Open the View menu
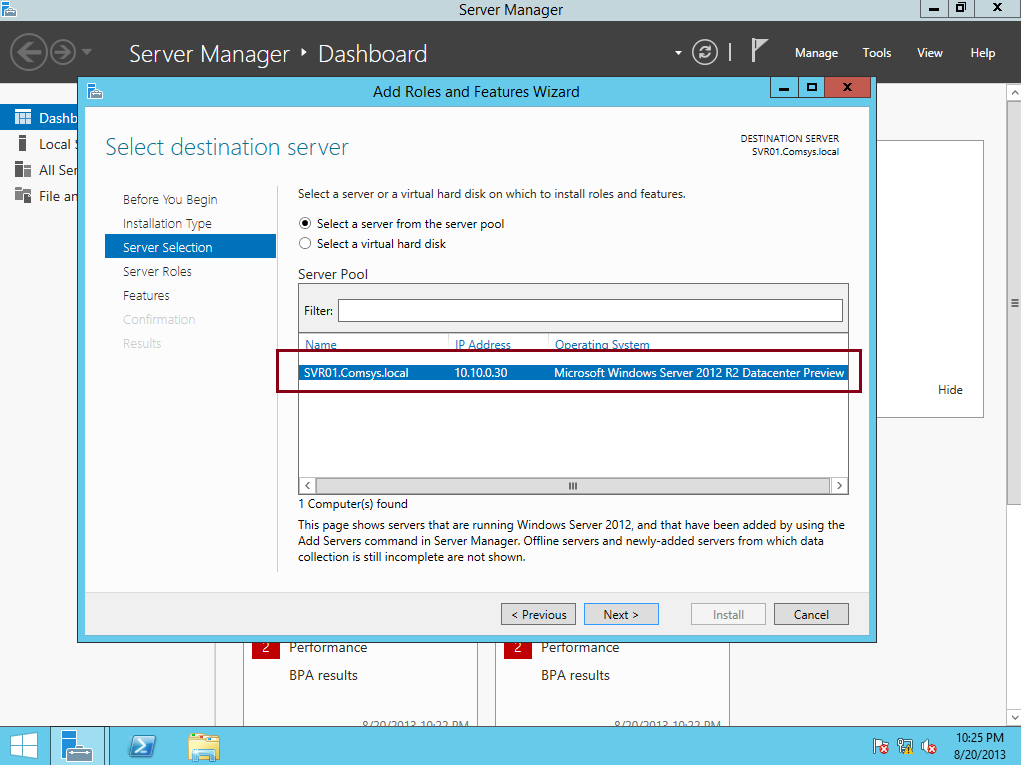The image size is (1021, 765). (929, 53)
